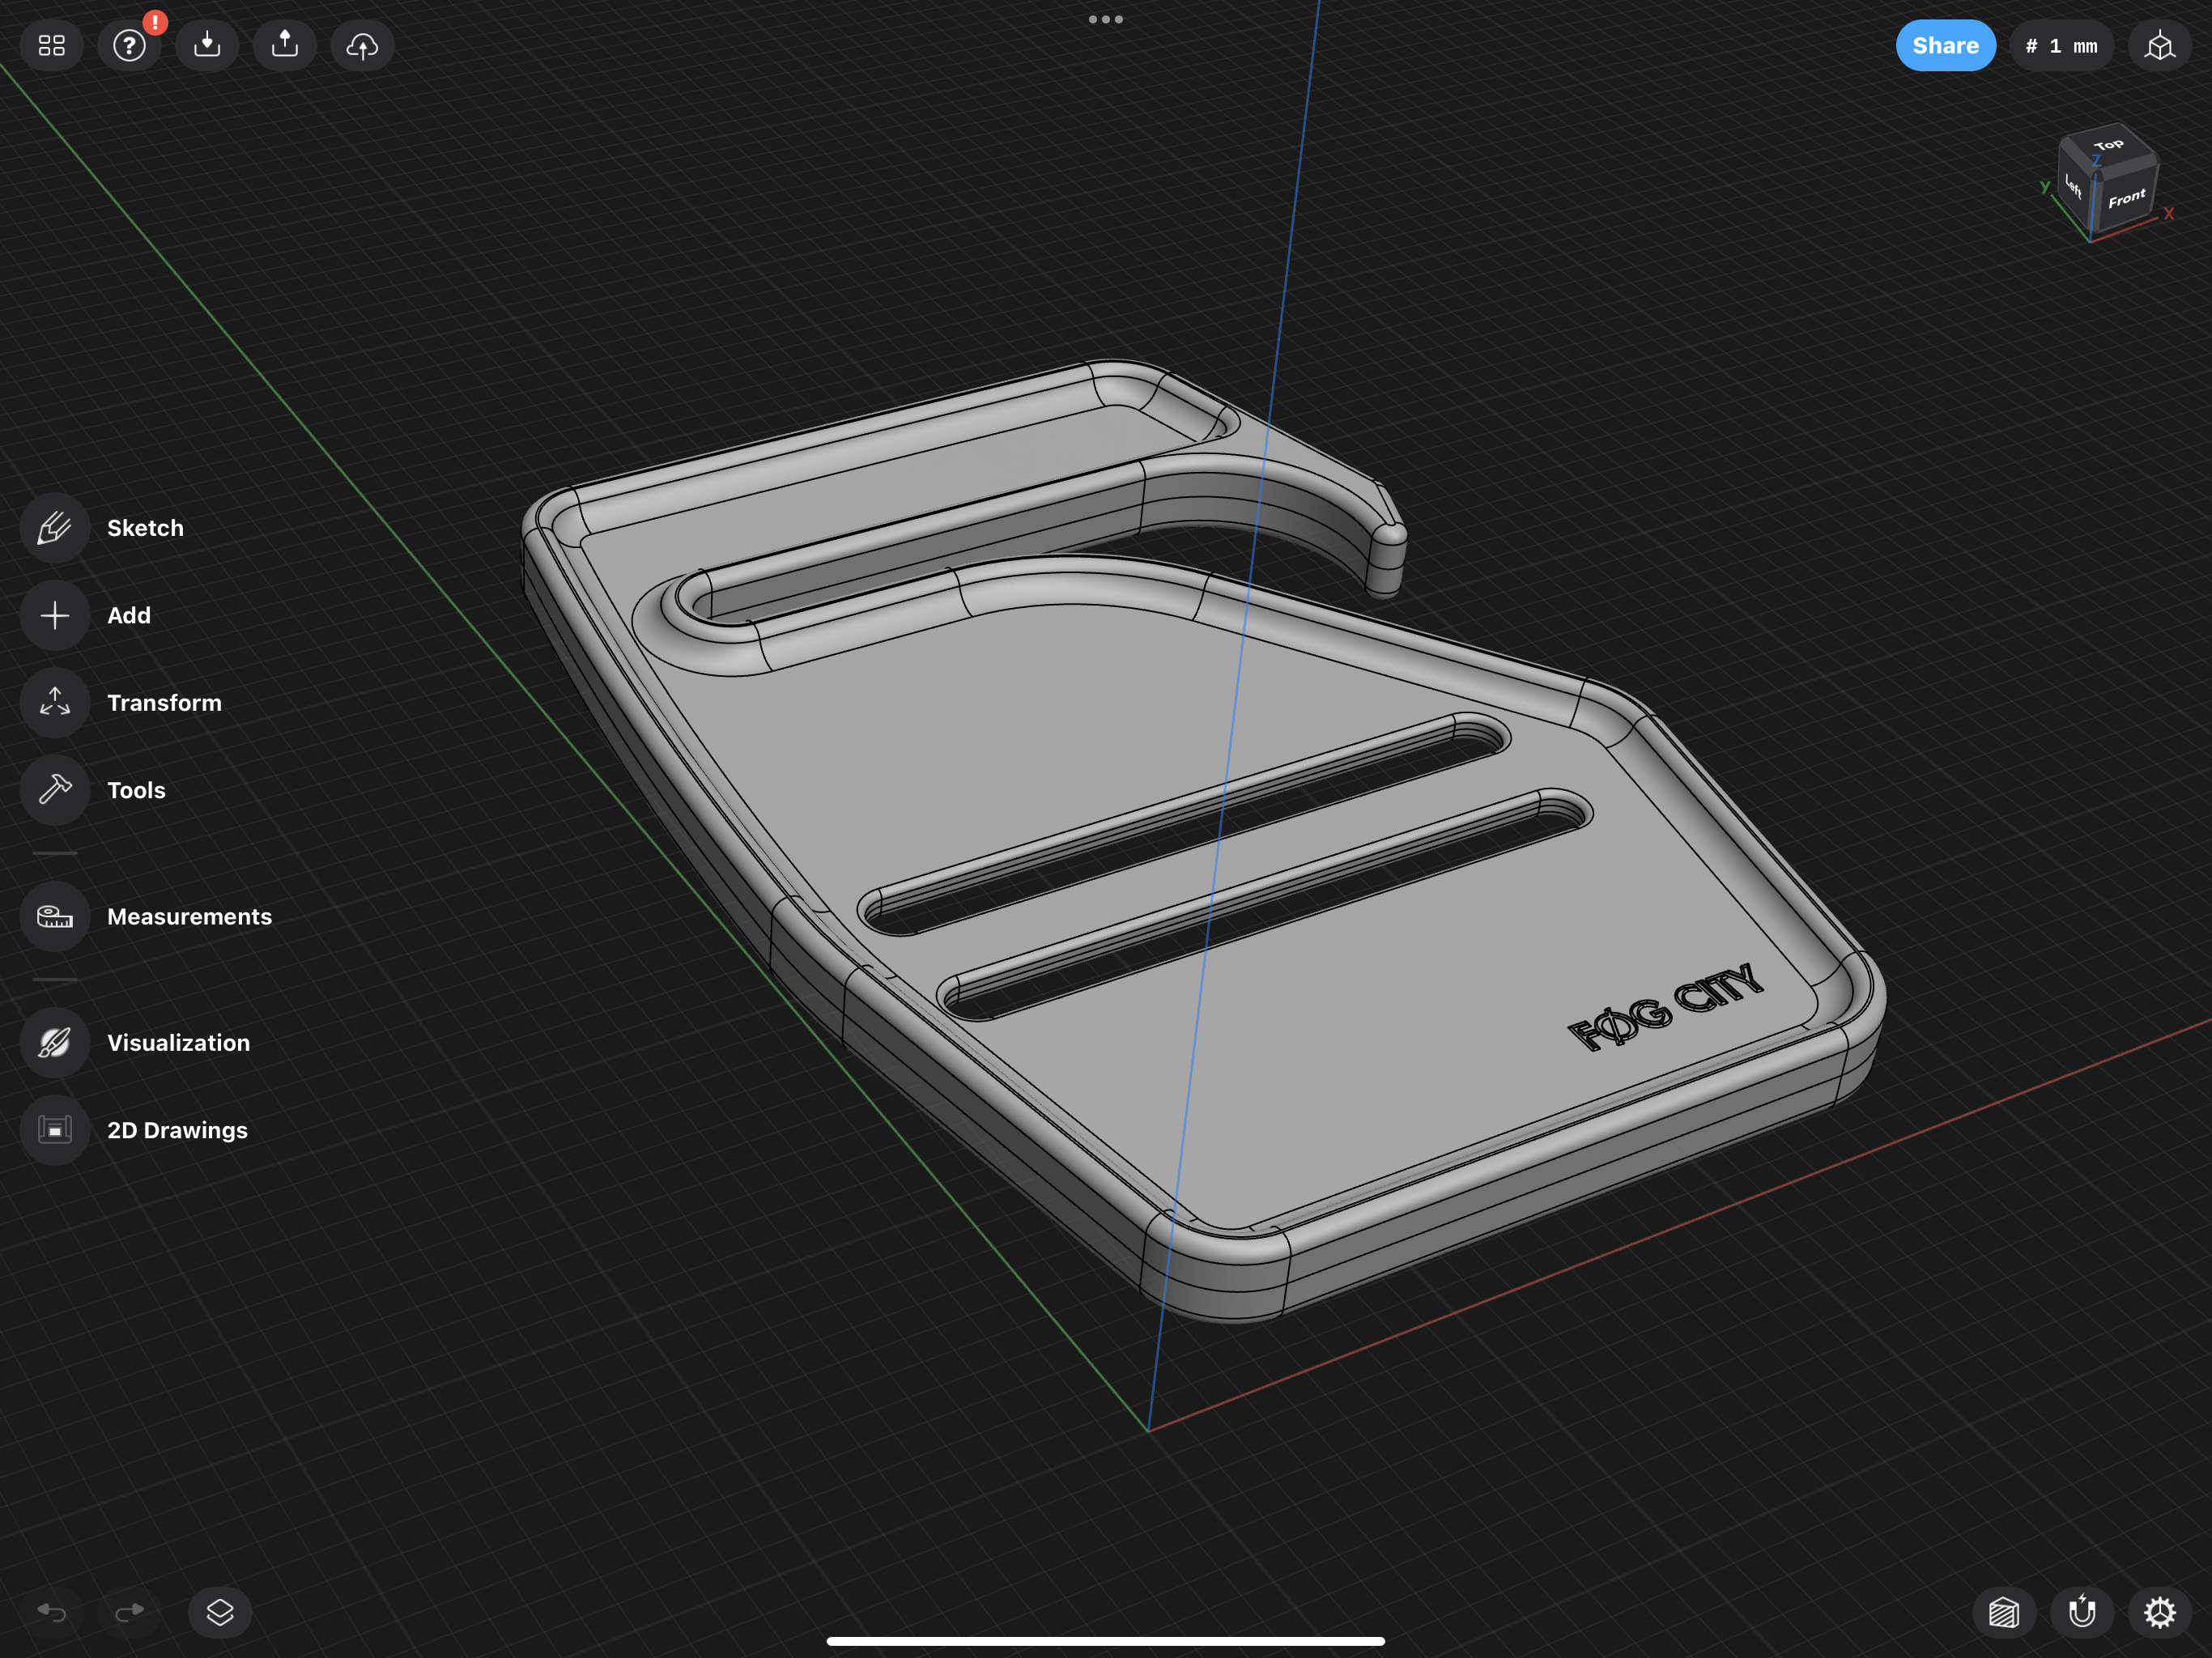
Task: Open the Measurements tape icon
Action: click(55, 916)
